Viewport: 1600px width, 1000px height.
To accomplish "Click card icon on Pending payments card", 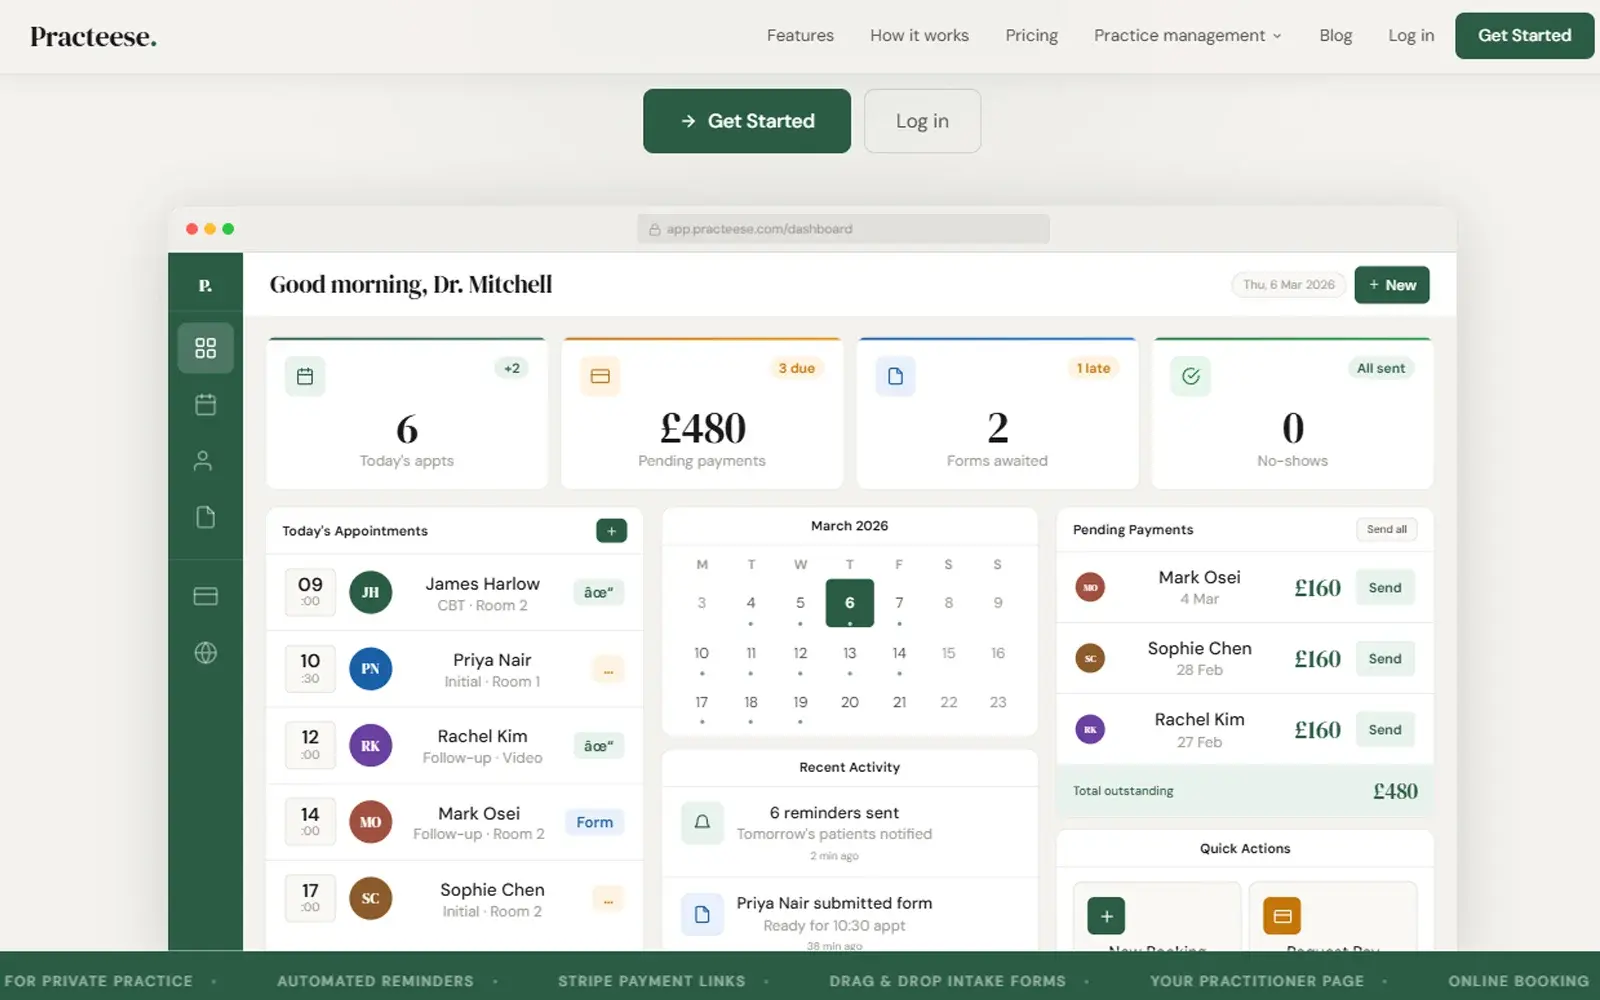I will point(600,376).
